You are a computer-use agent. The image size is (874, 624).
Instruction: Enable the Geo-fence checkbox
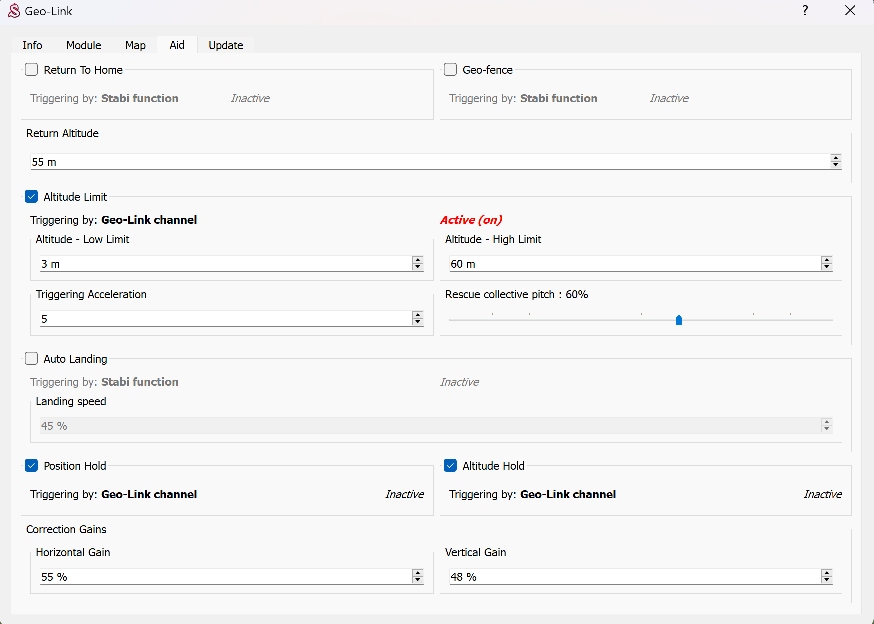coord(451,70)
